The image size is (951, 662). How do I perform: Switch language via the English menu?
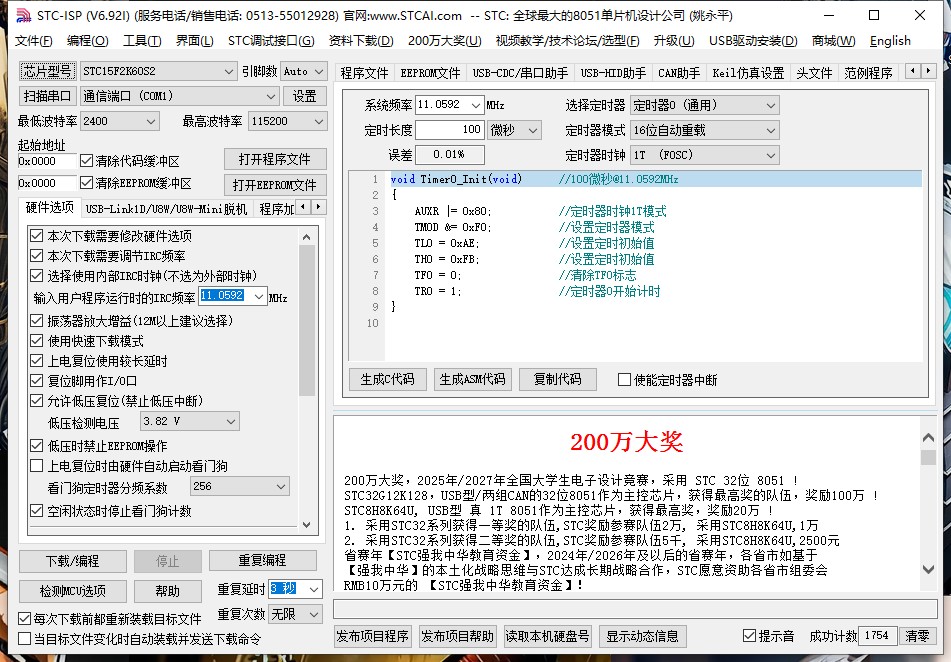(x=890, y=41)
